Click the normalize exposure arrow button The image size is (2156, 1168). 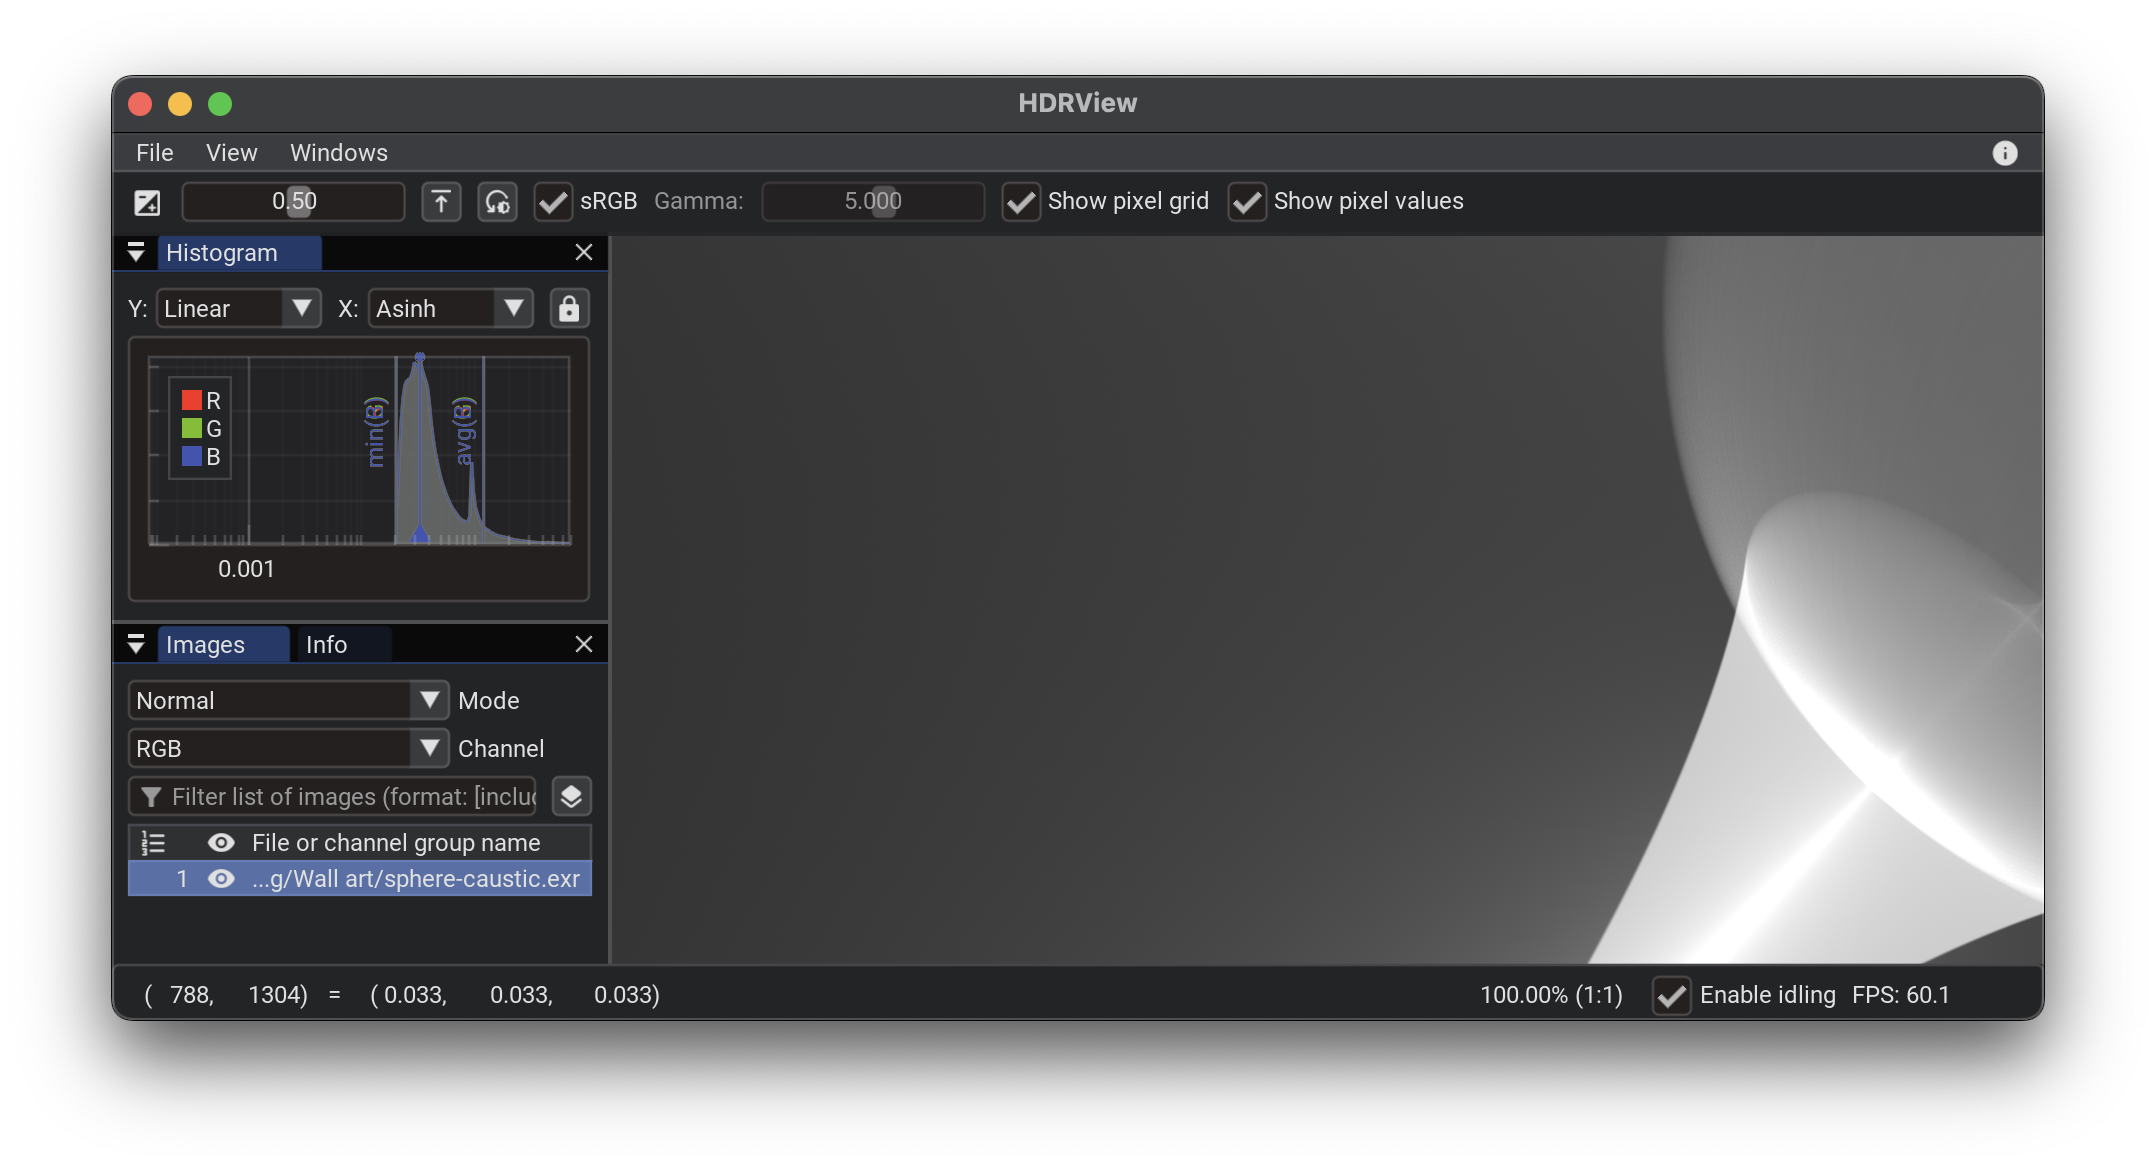point(441,202)
